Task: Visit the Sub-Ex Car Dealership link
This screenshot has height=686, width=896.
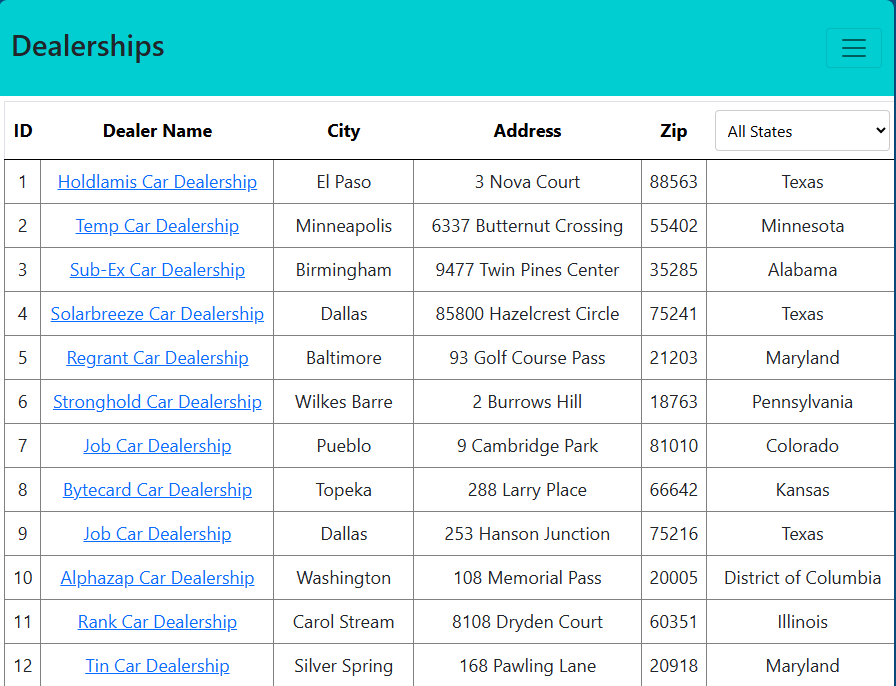Action: pyautogui.click(x=157, y=270)
